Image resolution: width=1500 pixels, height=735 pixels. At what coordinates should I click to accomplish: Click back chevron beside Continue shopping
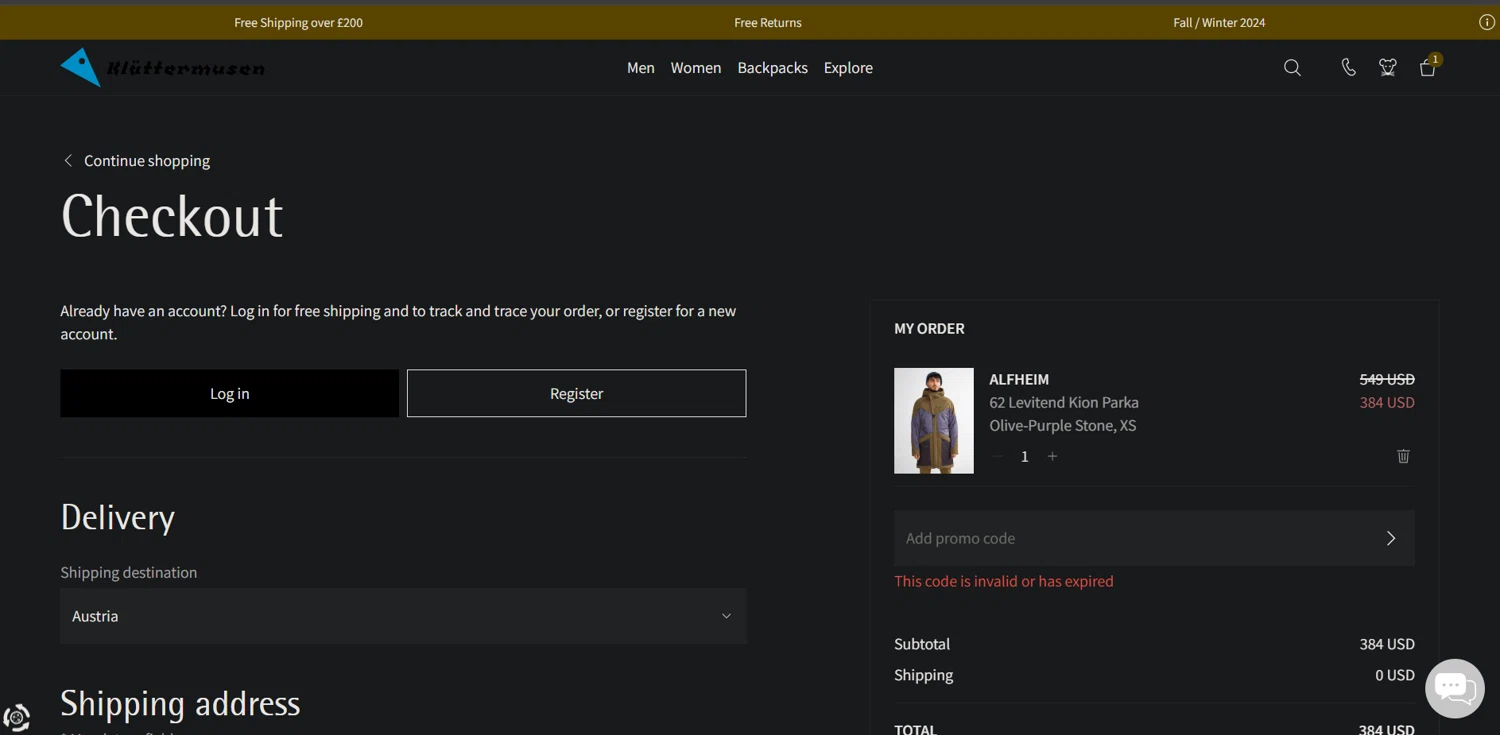coord(68,160)
